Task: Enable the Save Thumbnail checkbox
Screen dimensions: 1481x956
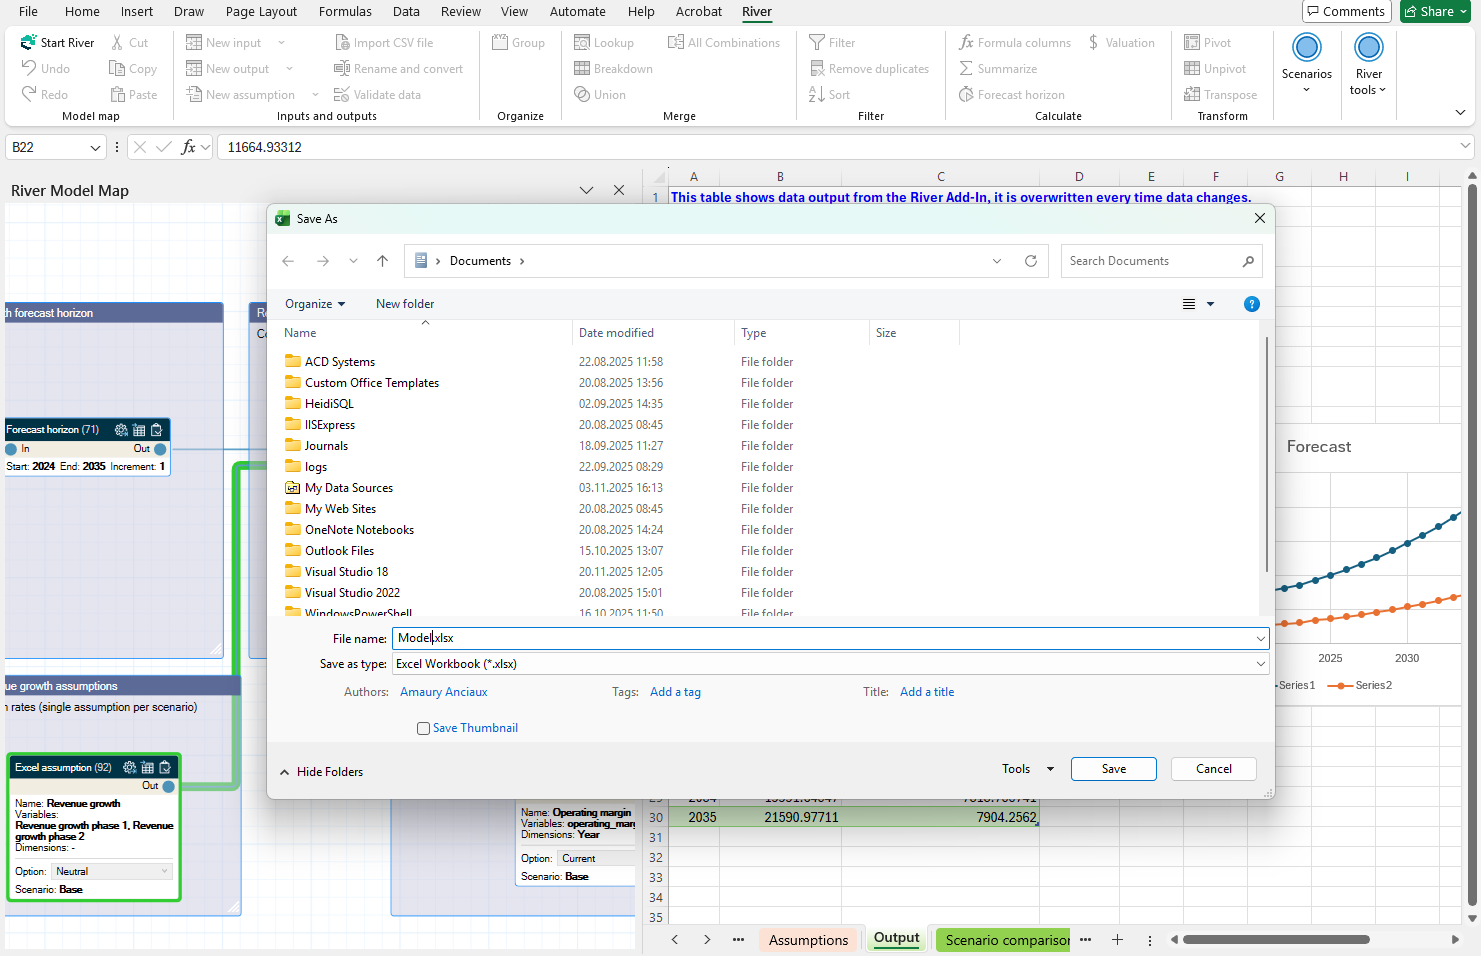Action: coord(423,728)
